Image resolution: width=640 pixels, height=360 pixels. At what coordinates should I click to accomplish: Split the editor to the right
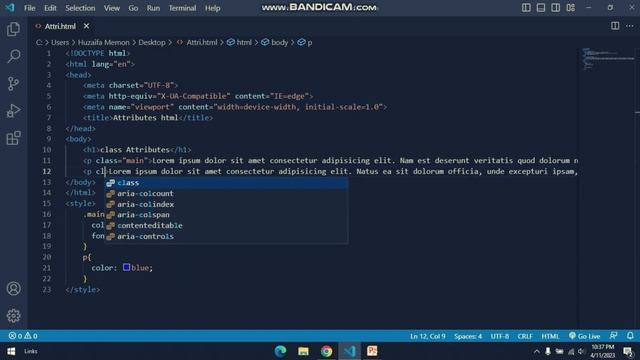[615, 26]
